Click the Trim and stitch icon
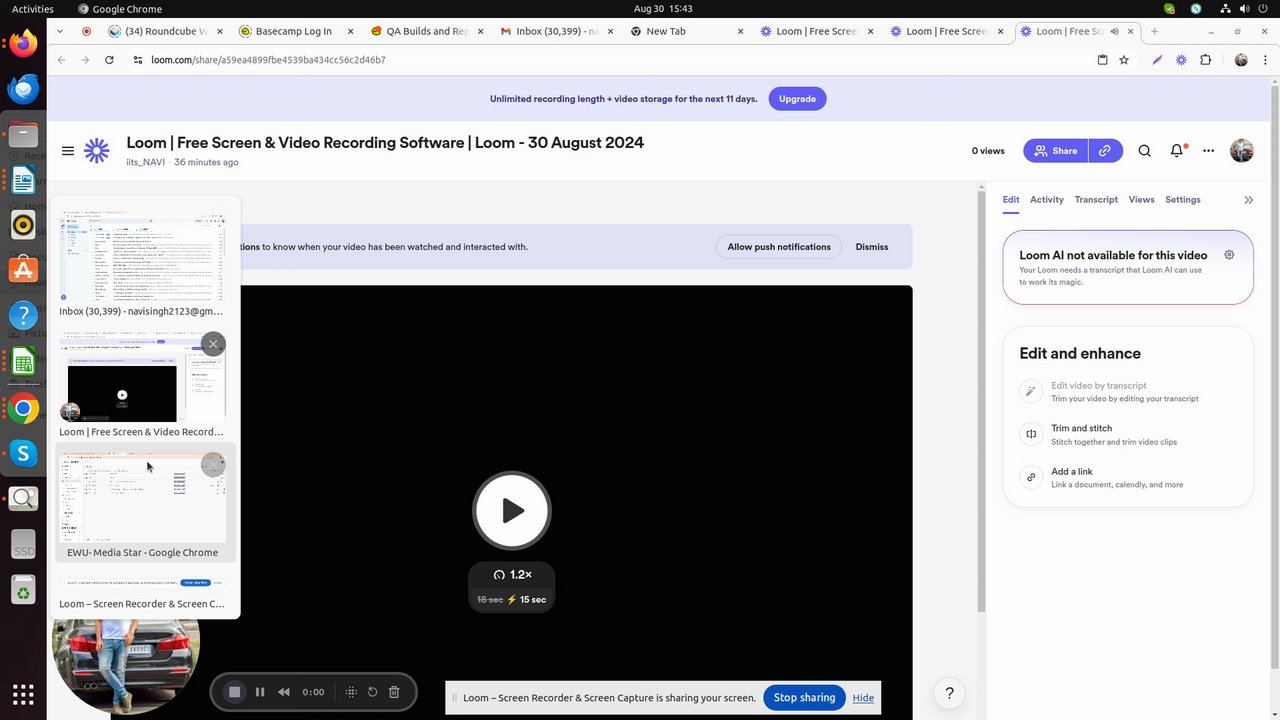The image size is (1280, 720). 1031,434
